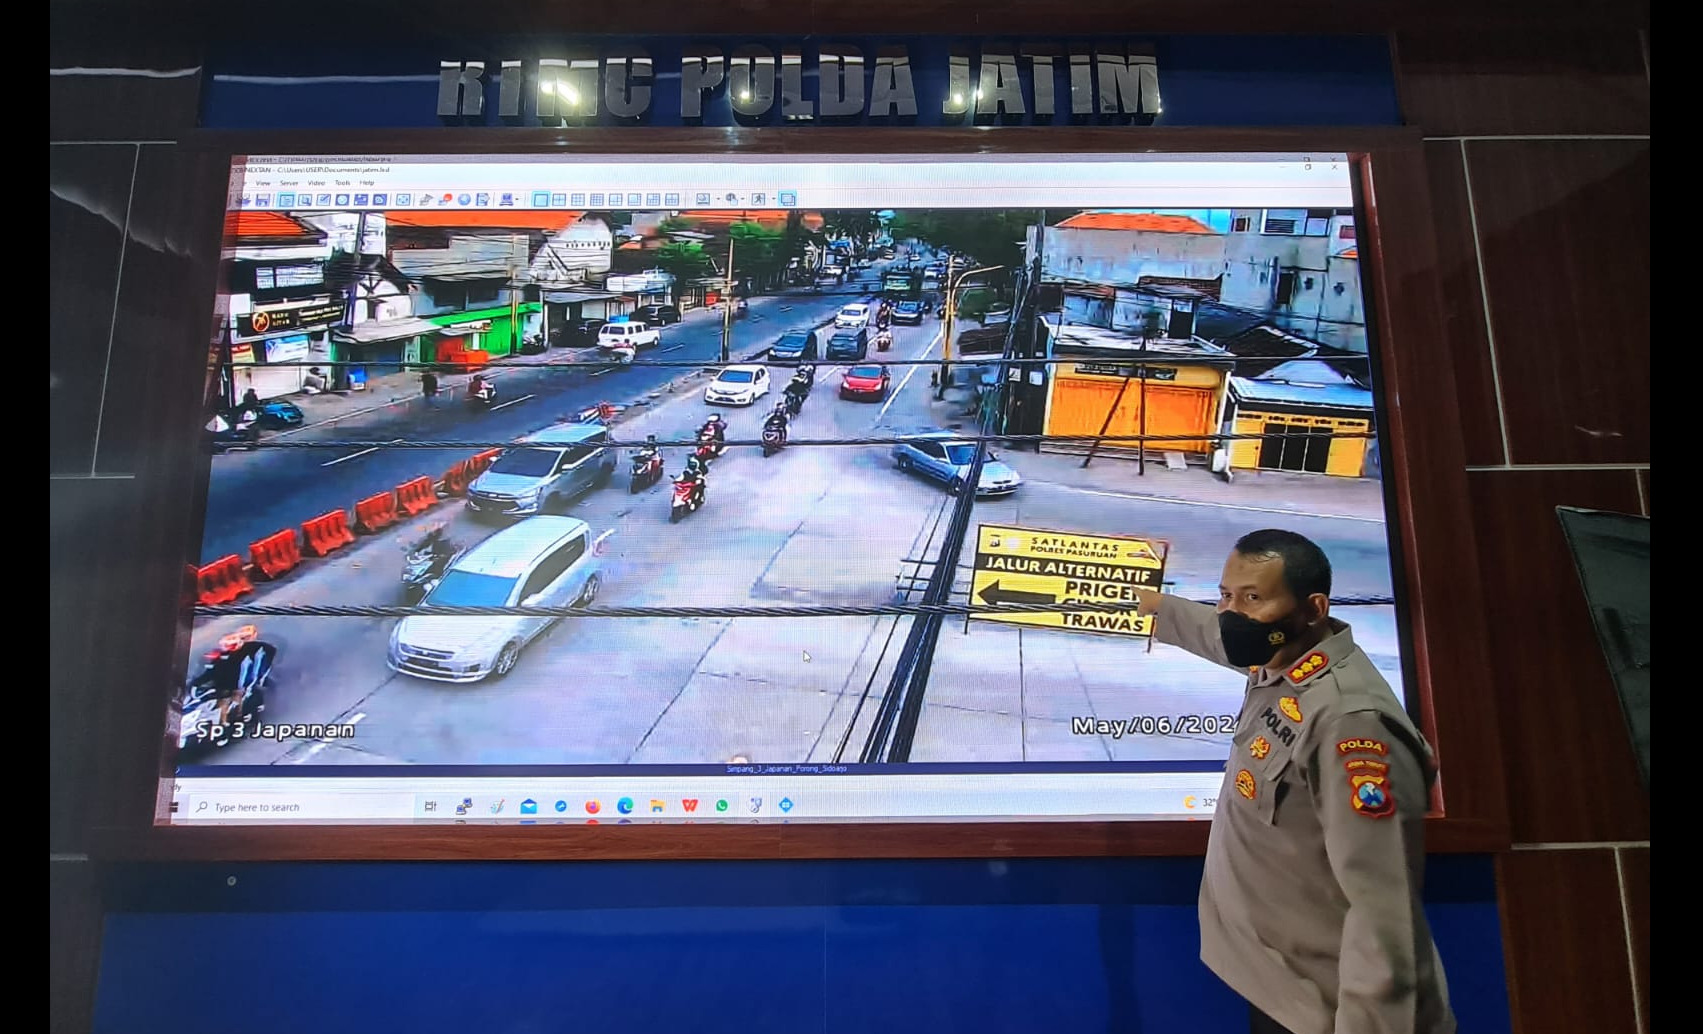
Task: Open the Video menu
Action: click(x=316, y=184)
